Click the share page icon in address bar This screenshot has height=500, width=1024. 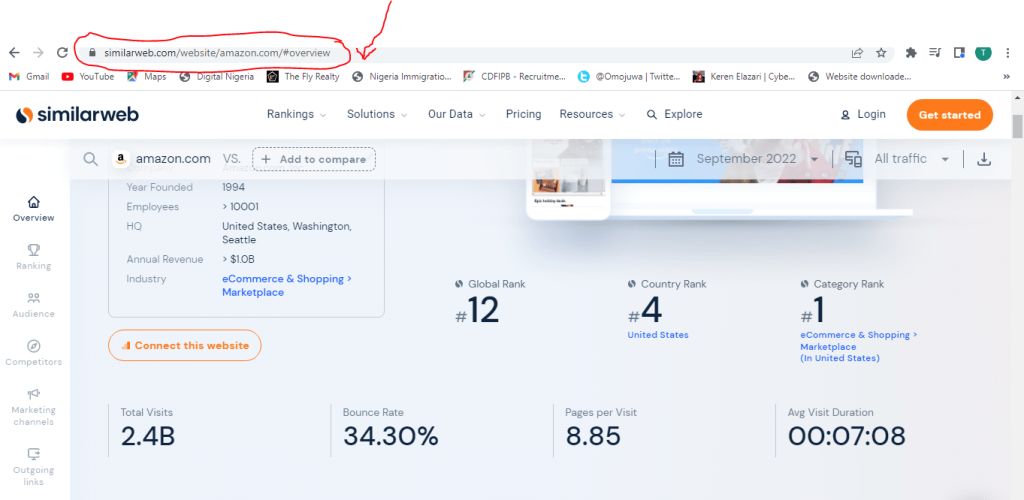pos(857,53)
